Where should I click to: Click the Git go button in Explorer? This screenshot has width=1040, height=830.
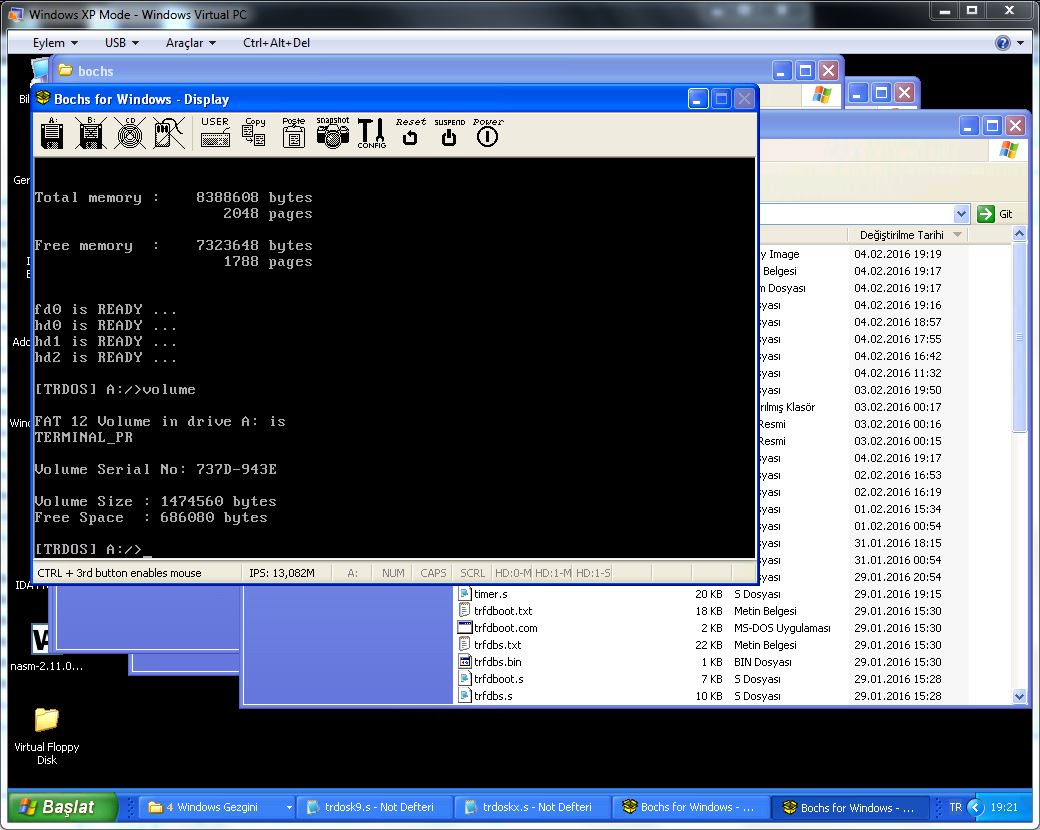995,214
